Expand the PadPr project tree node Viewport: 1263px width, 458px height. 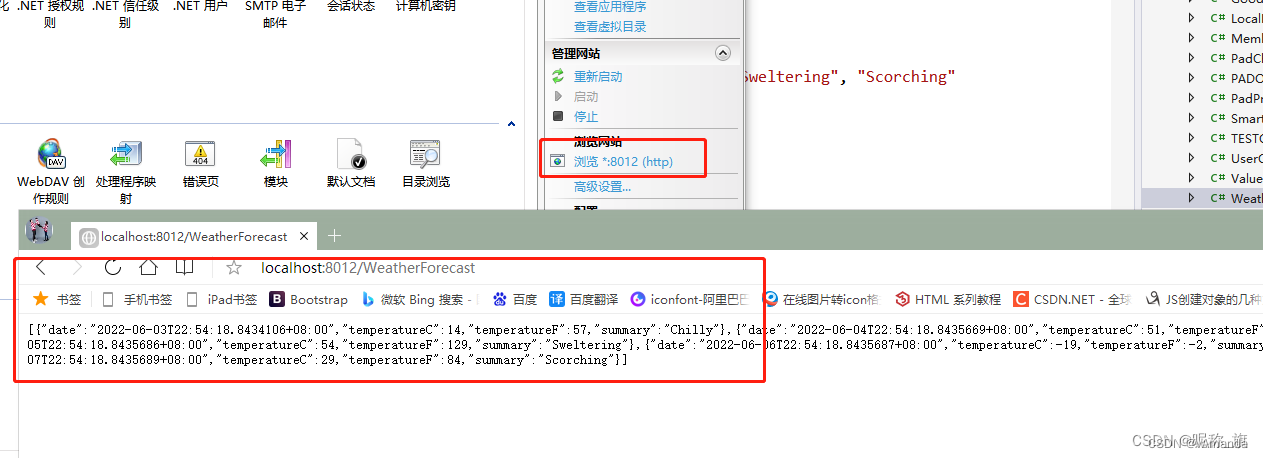(x=1191, y=98)
